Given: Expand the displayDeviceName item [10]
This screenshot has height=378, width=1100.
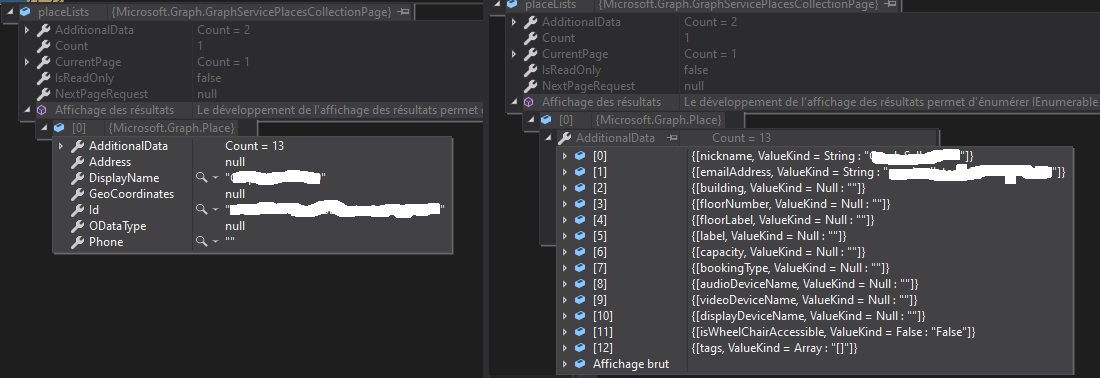Looking at the screenshot, I should click(x=565, y=316).
